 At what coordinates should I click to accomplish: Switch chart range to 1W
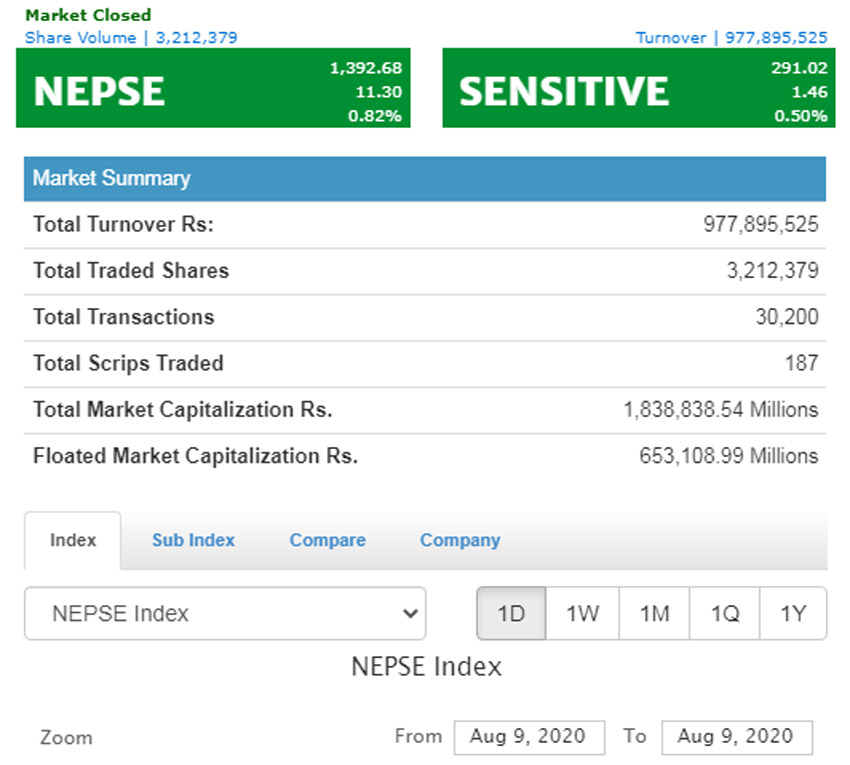[582, 613]
